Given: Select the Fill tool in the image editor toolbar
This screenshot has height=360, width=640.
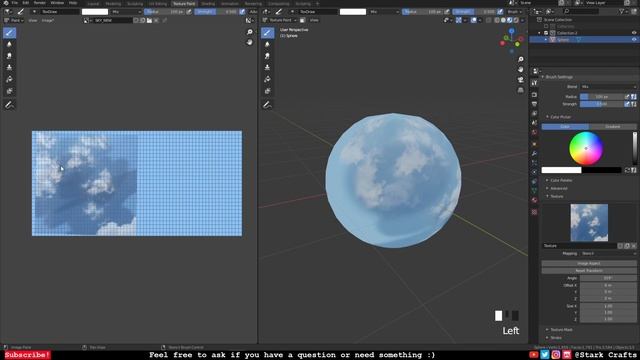Looking at the screenshot, I should tap(9, 79).
